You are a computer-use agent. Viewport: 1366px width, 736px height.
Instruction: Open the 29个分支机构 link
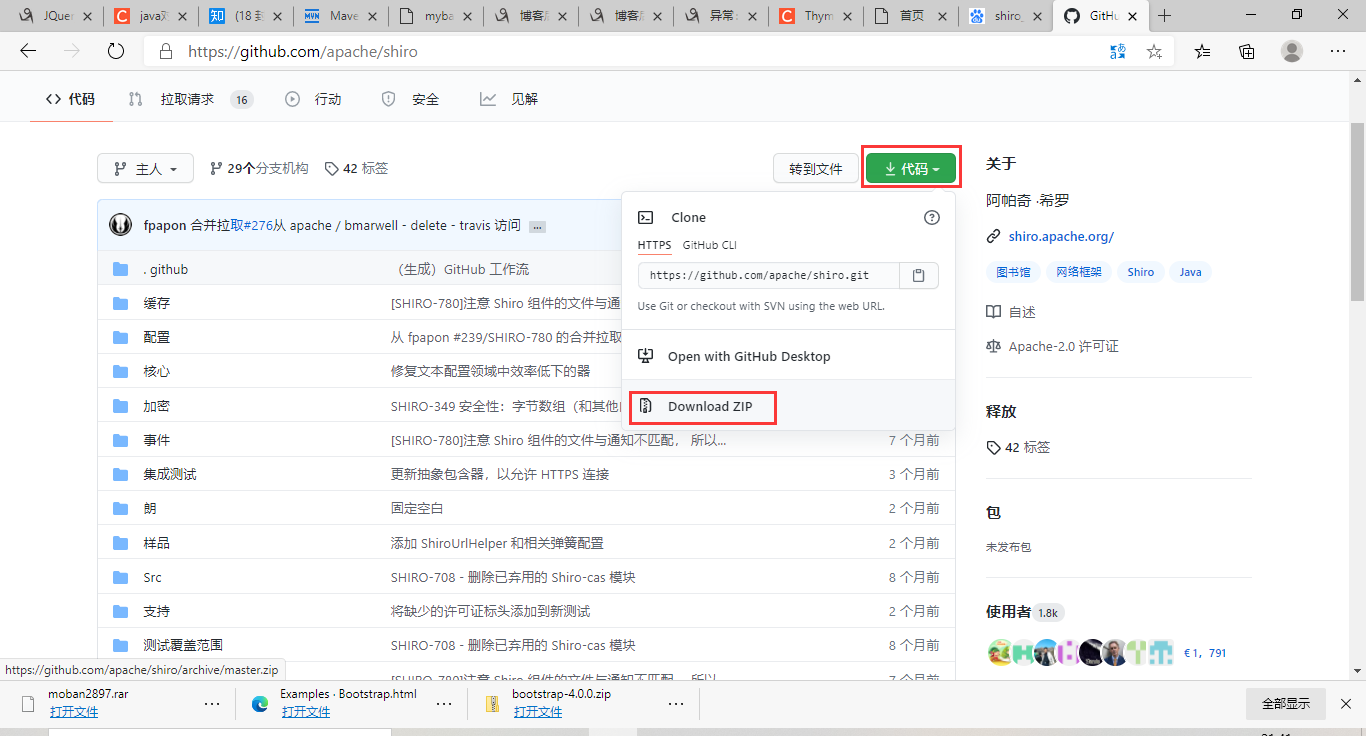click(259, 169)
